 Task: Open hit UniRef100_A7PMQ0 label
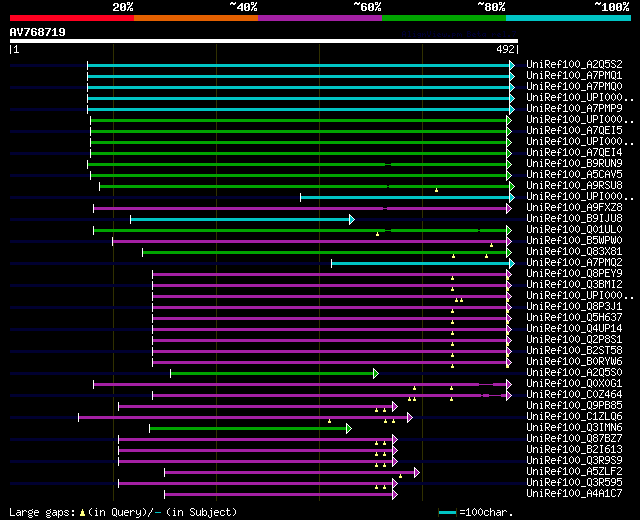point(574,87)
